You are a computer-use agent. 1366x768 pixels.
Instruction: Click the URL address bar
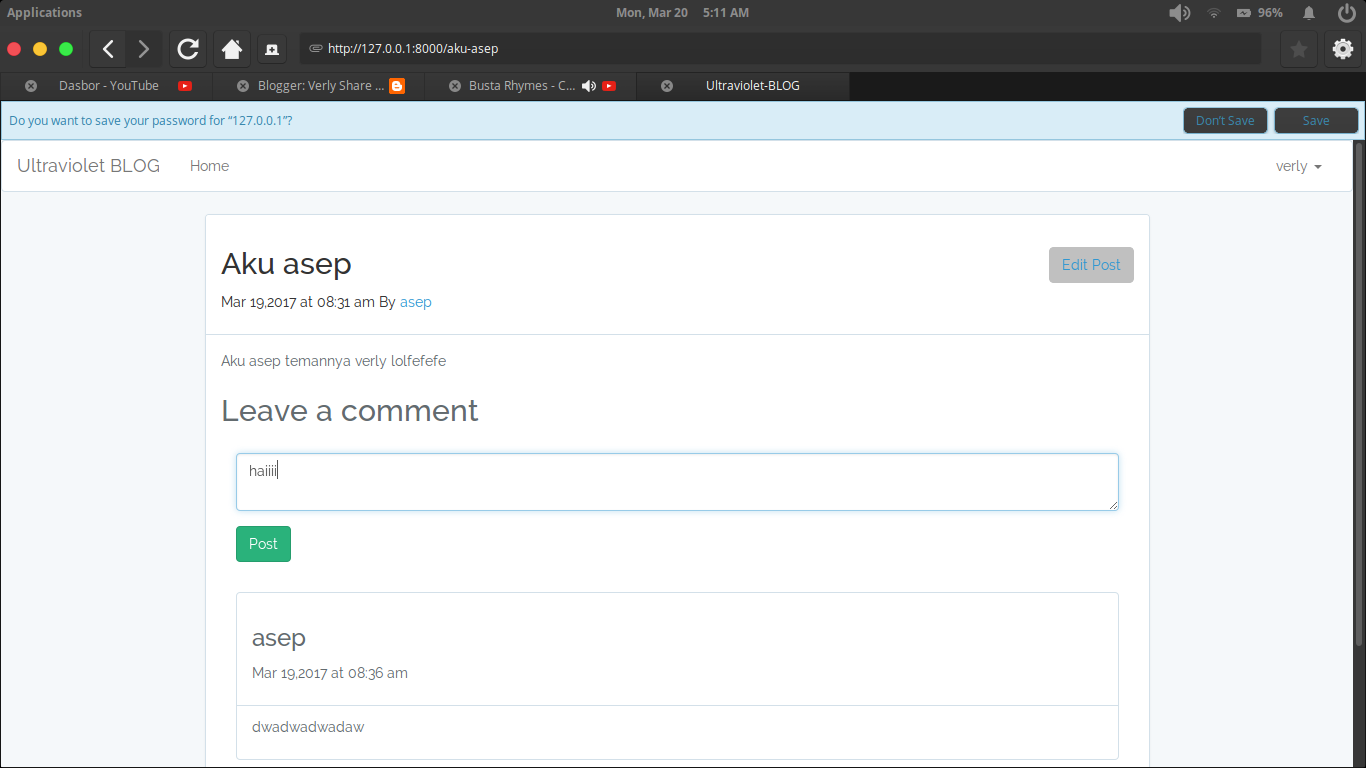(x=780, y=48)
